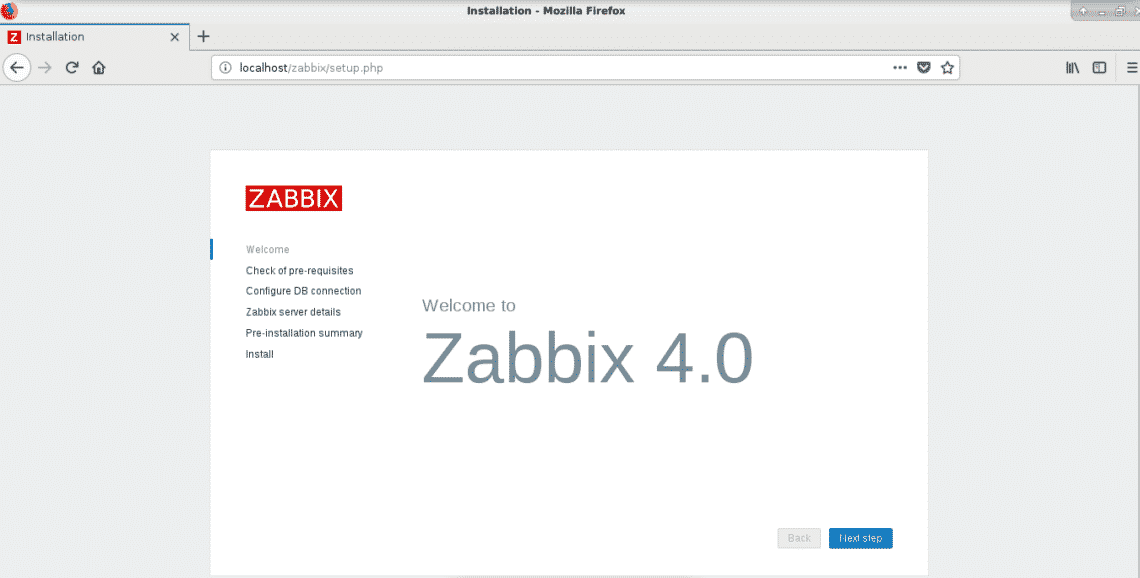
Task: Click the 'Zabbix 4.0' title text
Action: point(587,358)
